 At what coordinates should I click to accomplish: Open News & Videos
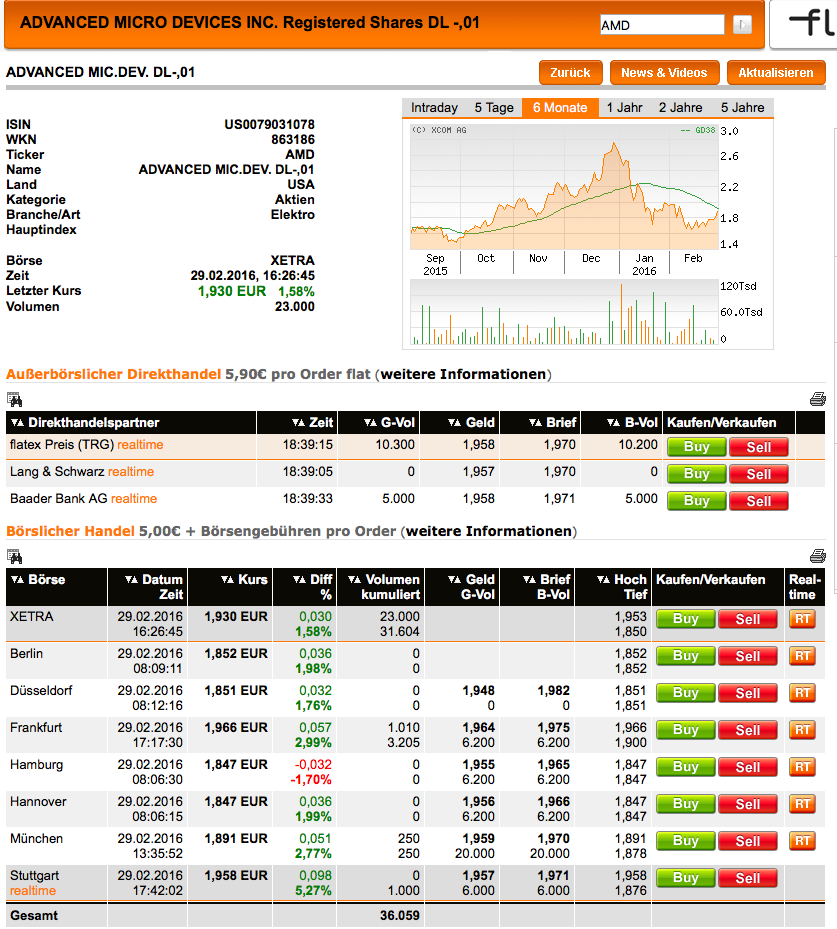tap(664, 73)
